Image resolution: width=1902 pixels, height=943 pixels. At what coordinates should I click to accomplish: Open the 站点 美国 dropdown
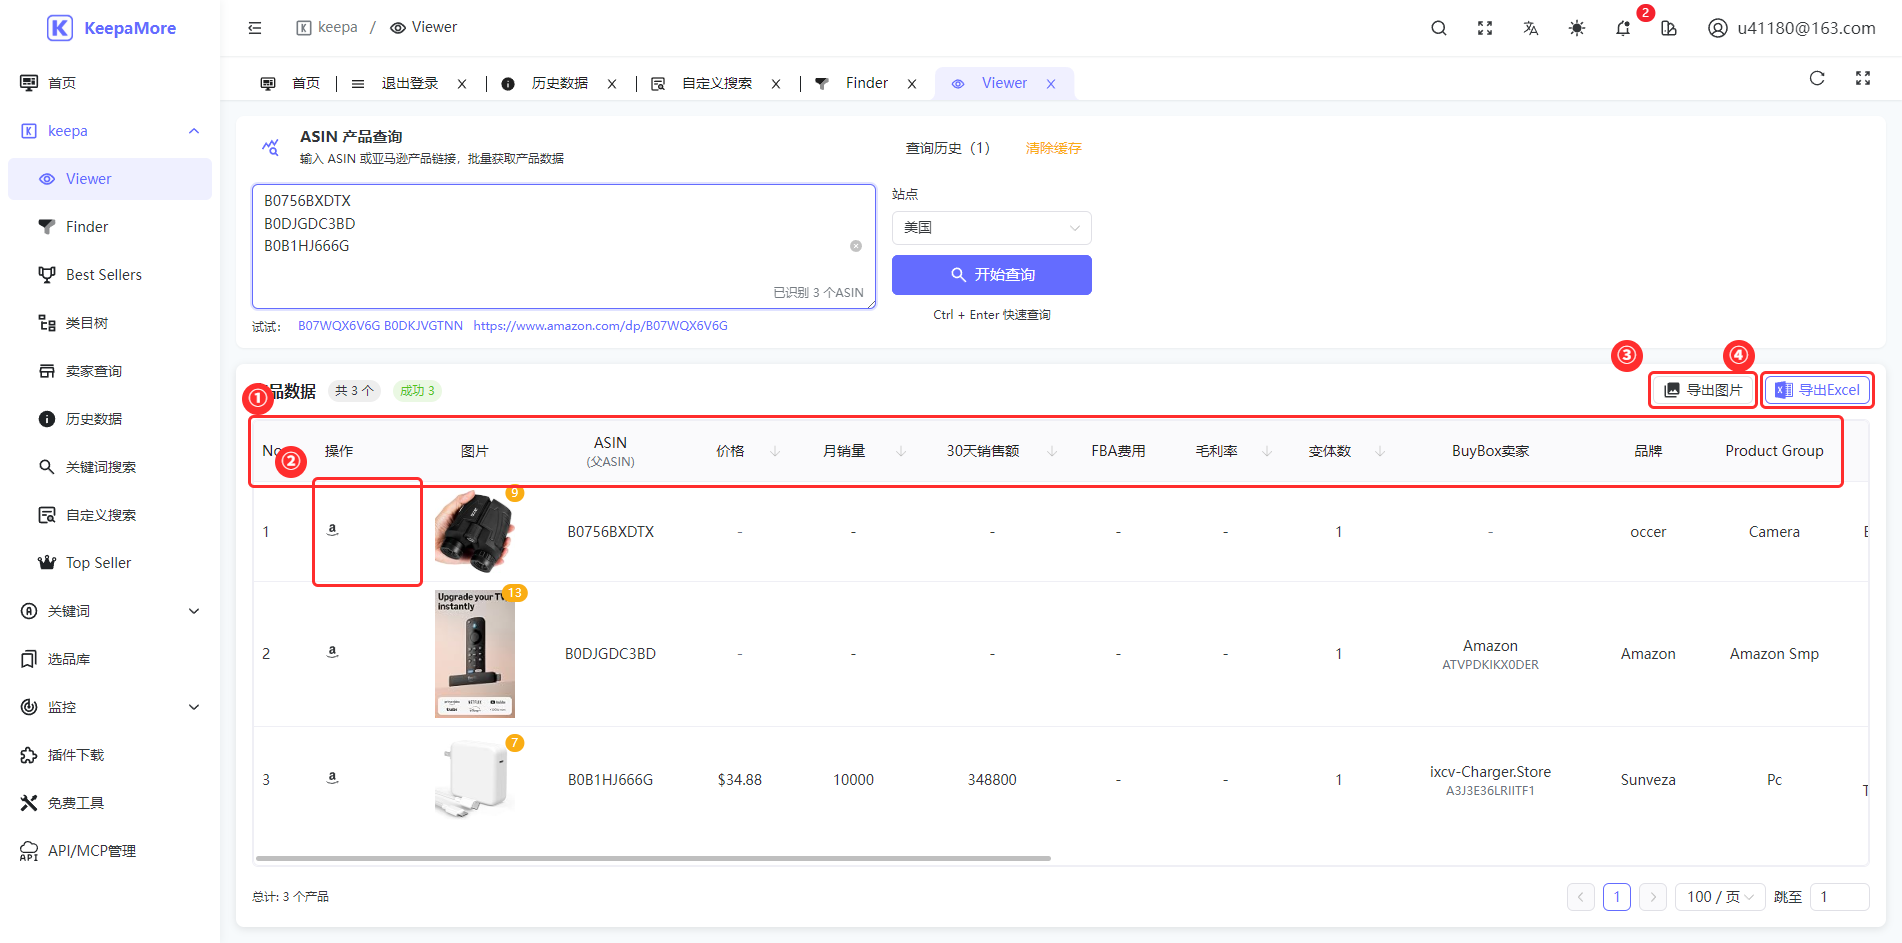[x=992, y=228]
